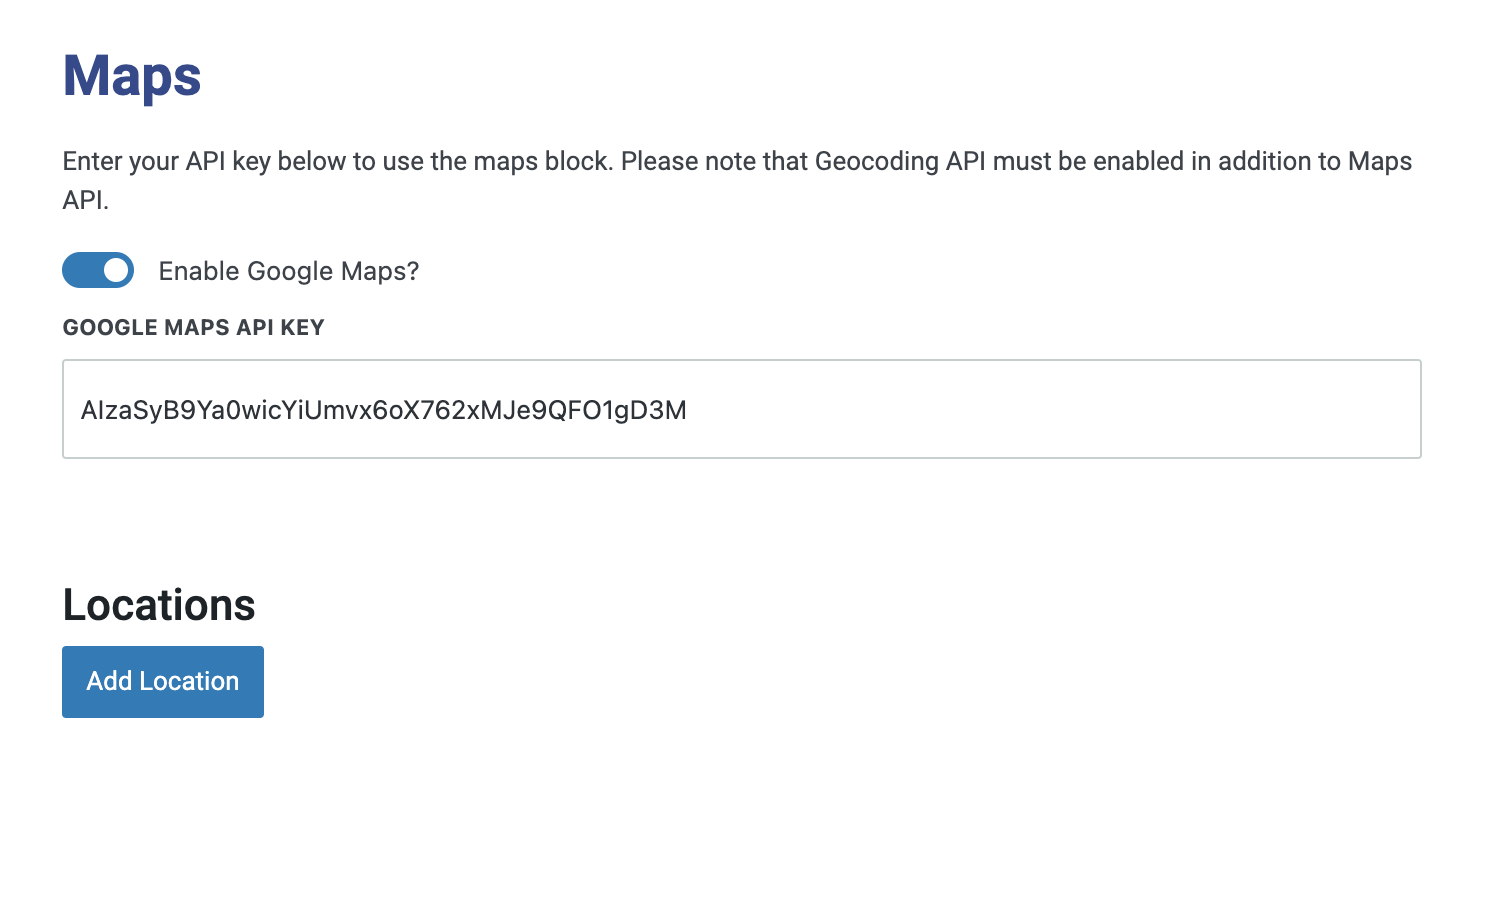Viewport: 1494px width, 900px height.
Task: Click the "GOOGLE MAPS API KEY" field label
Action: (x=193, y=328)
